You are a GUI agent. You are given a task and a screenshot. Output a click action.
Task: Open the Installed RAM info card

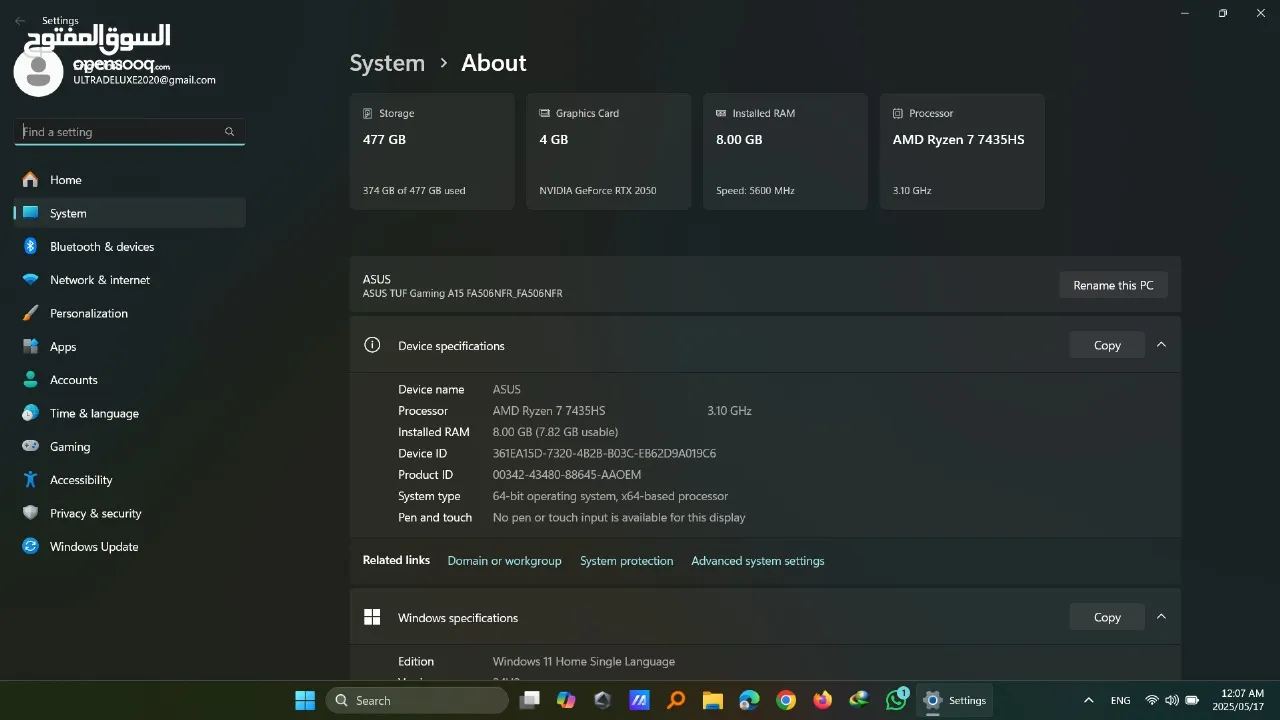pos(785,152)
